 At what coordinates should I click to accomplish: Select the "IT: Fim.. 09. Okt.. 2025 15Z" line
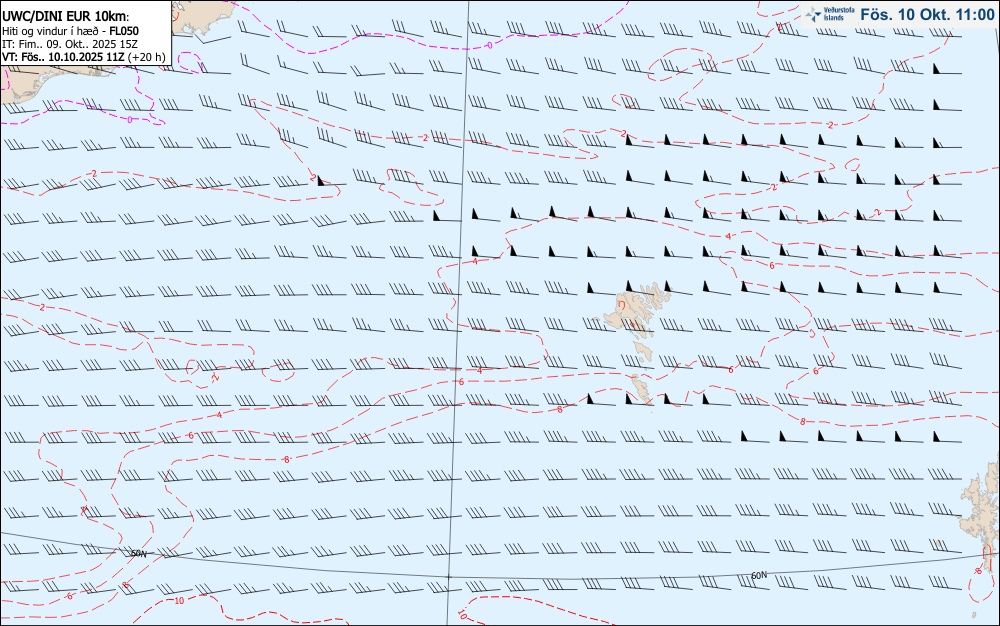pos(70,44)
